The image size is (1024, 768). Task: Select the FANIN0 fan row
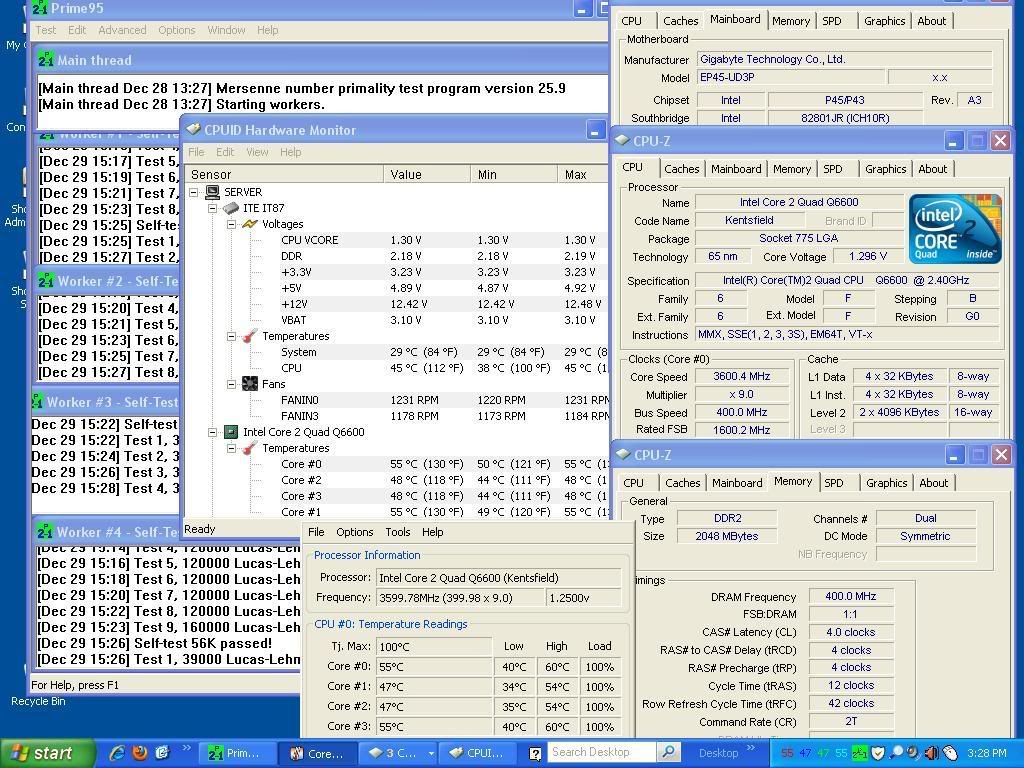point(397,400)
